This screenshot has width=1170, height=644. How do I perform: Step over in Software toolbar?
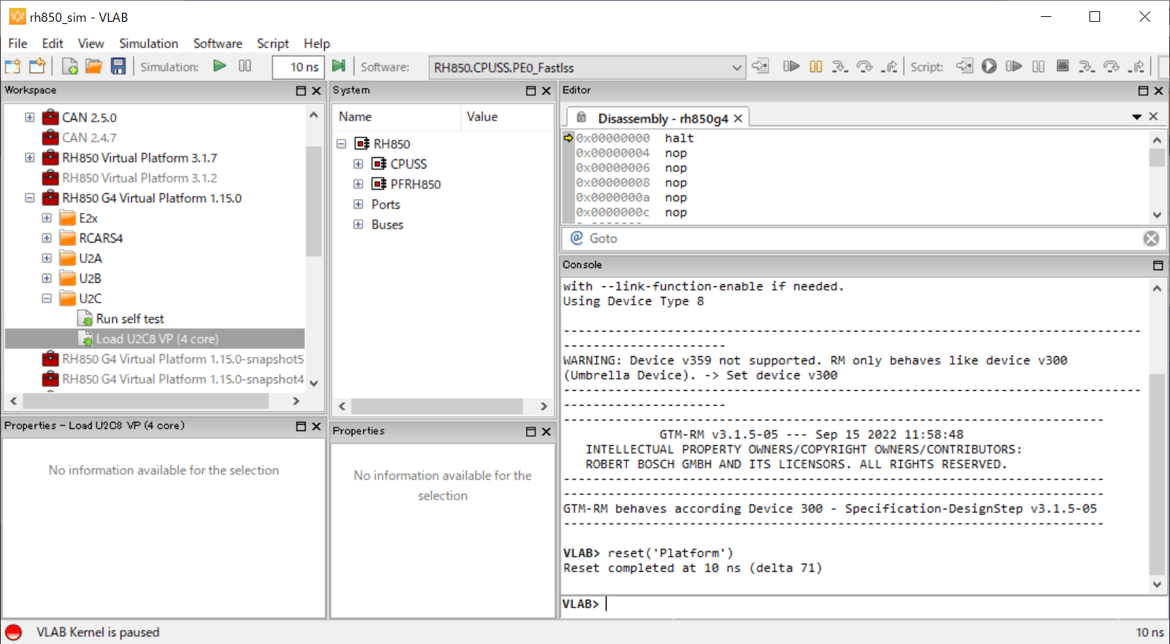[864, 66]
